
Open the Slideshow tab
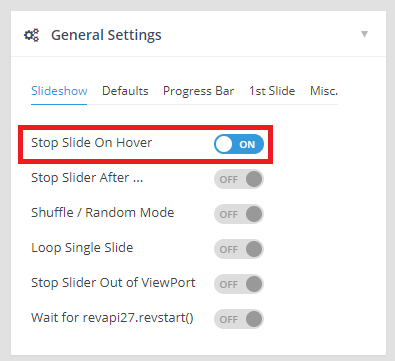coord(59,91)
